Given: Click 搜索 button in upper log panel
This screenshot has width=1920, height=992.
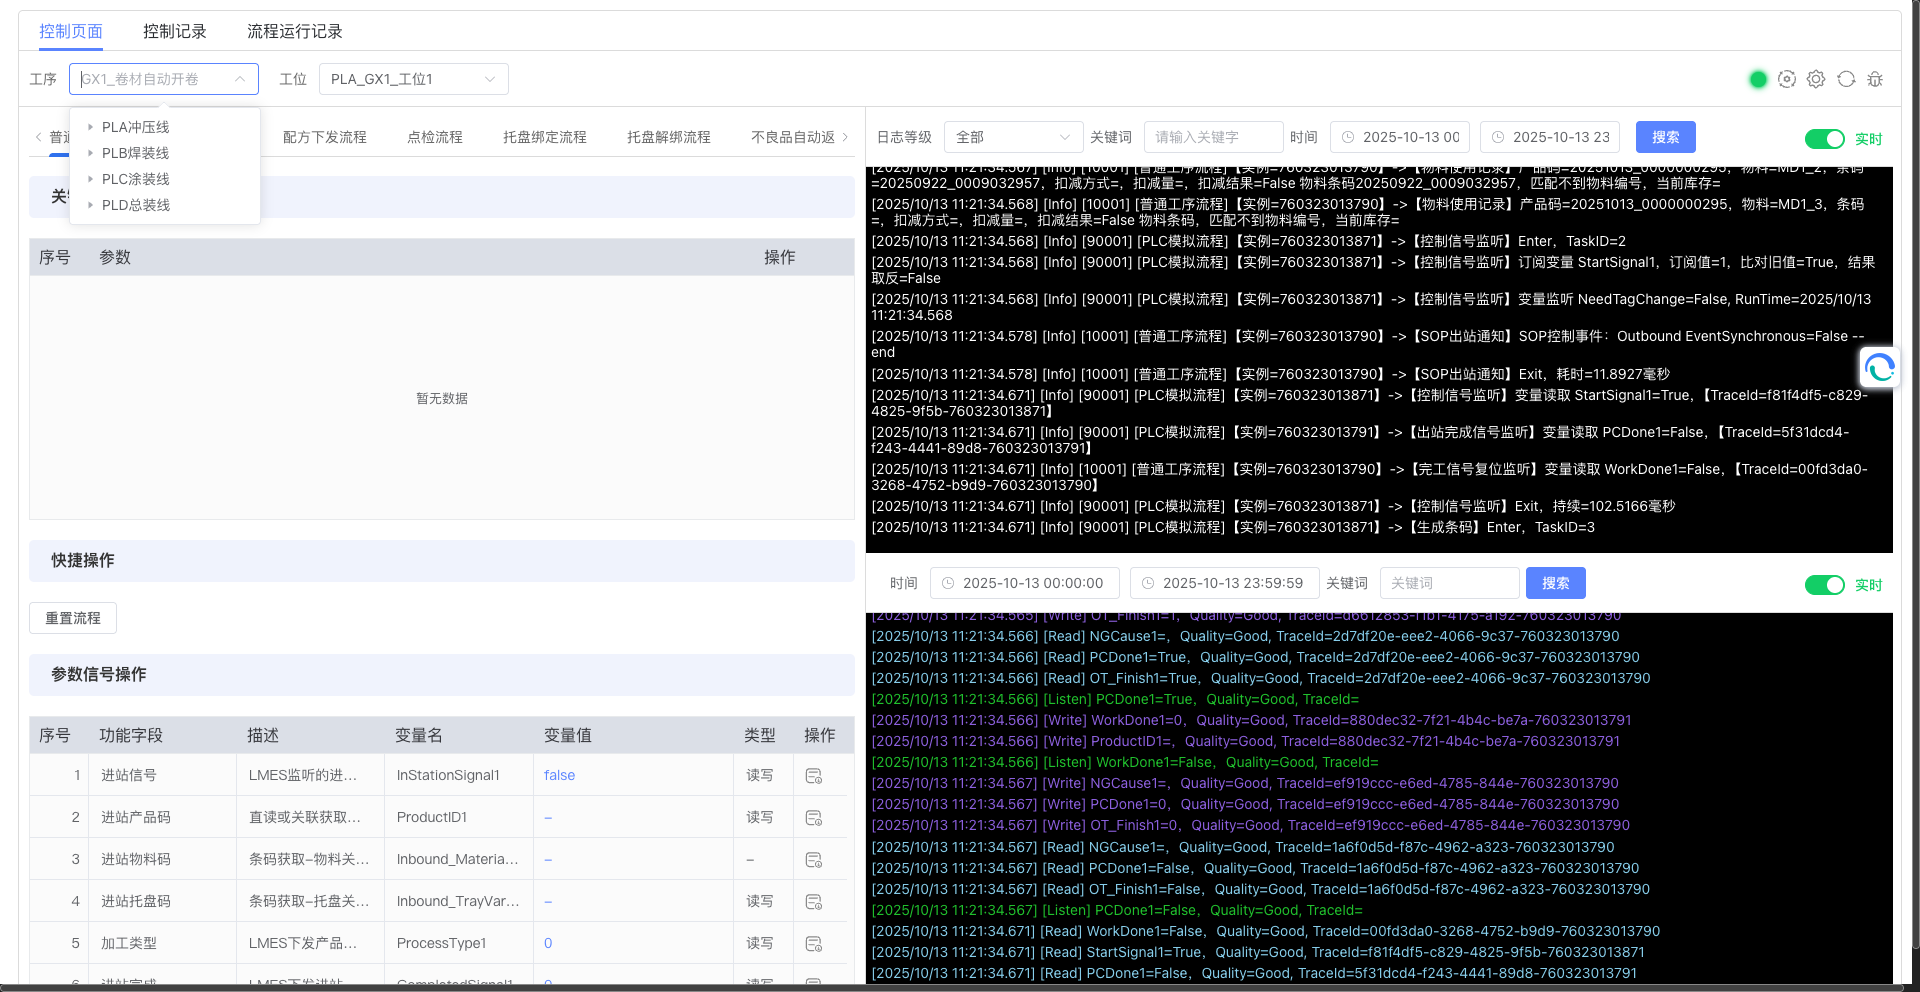Looking at the screenshot, I should point(1665,137).
